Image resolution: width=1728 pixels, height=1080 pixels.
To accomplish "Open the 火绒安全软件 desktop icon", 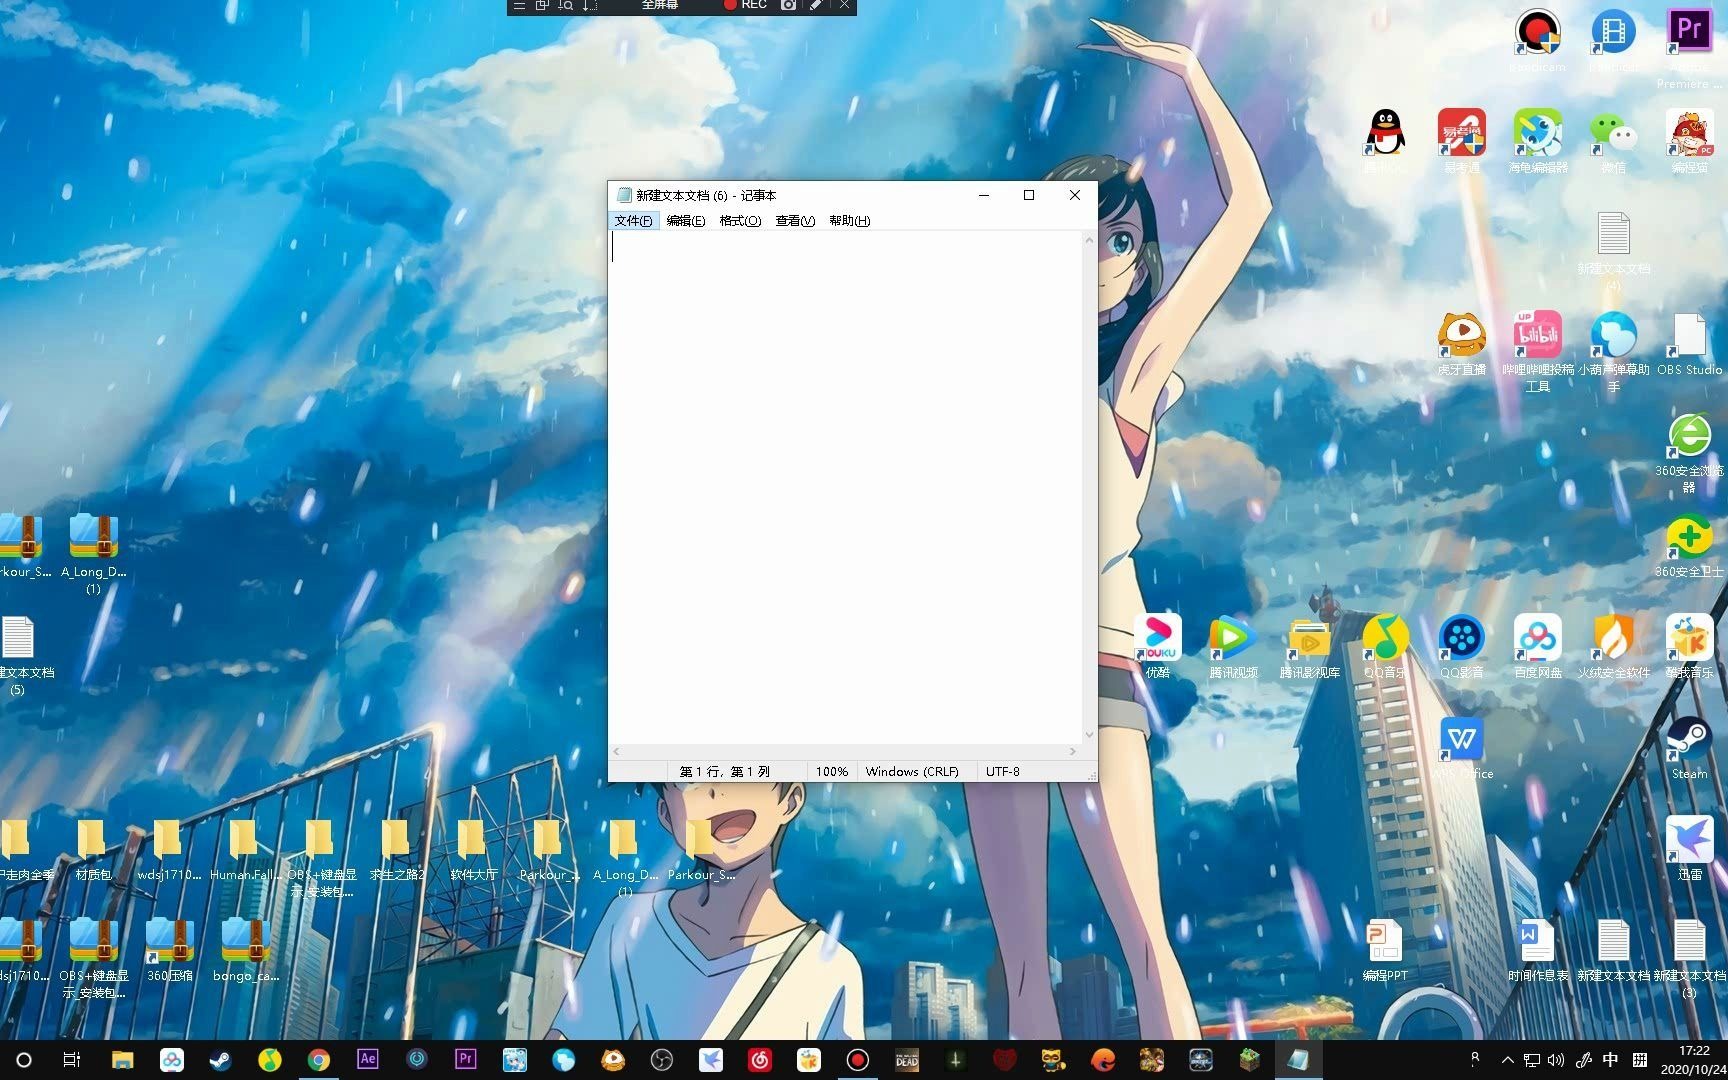I will 1613,646.
